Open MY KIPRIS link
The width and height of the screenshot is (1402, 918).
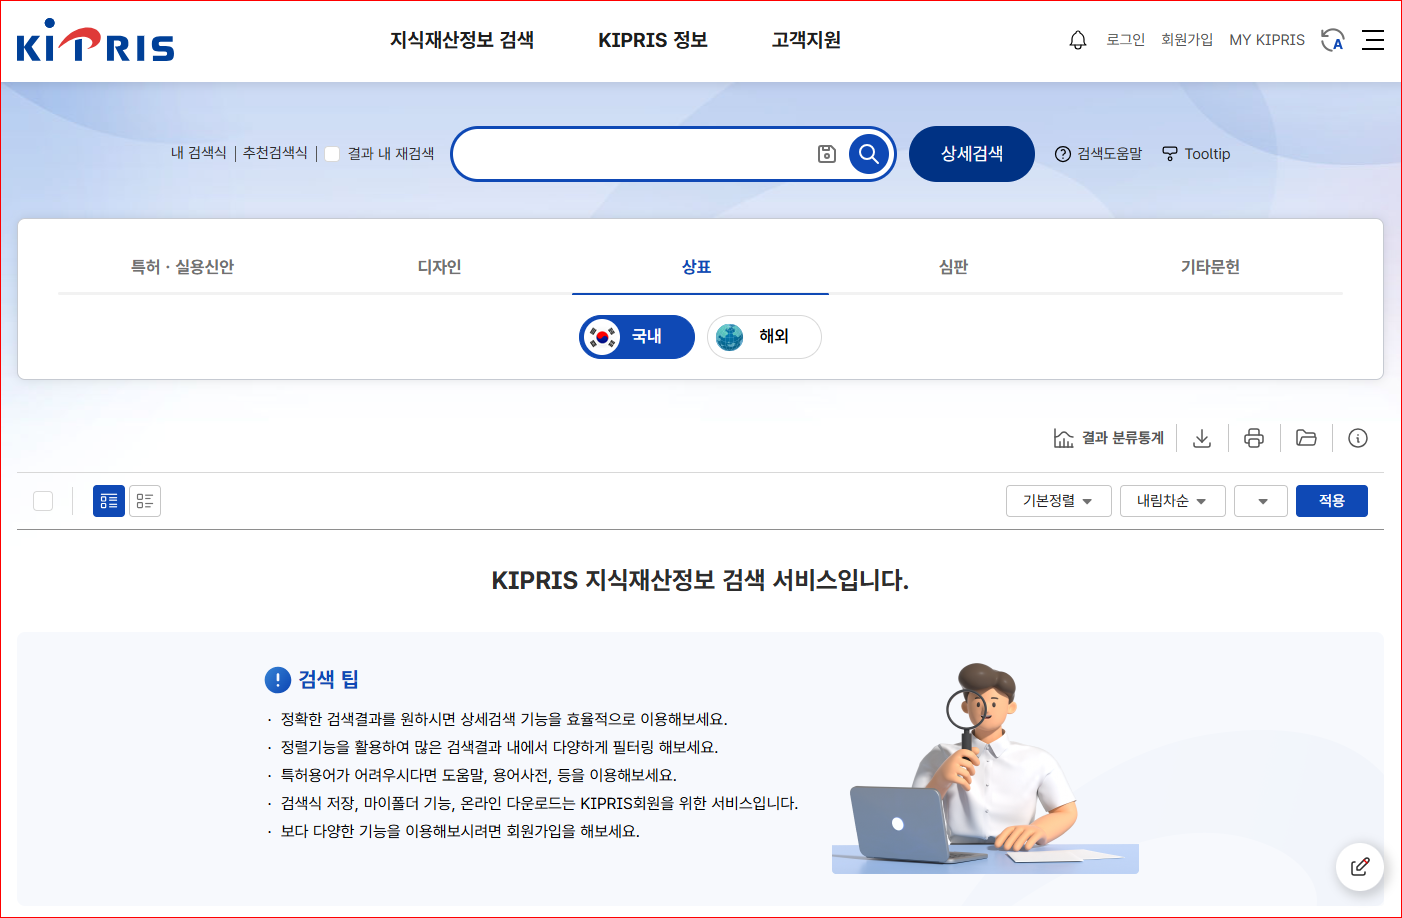point(1267,40)
